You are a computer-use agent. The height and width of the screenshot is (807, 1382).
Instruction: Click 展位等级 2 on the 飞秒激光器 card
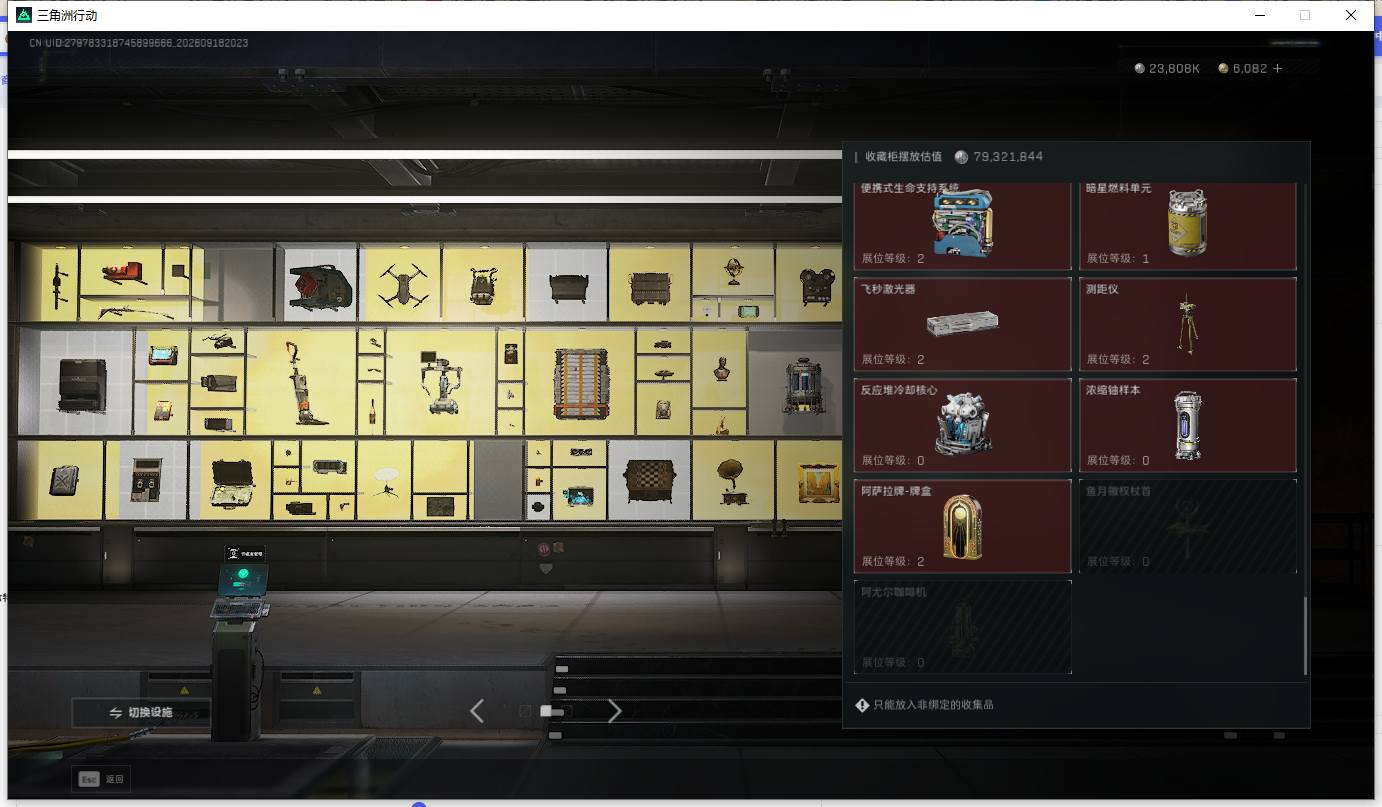point(893,359)
